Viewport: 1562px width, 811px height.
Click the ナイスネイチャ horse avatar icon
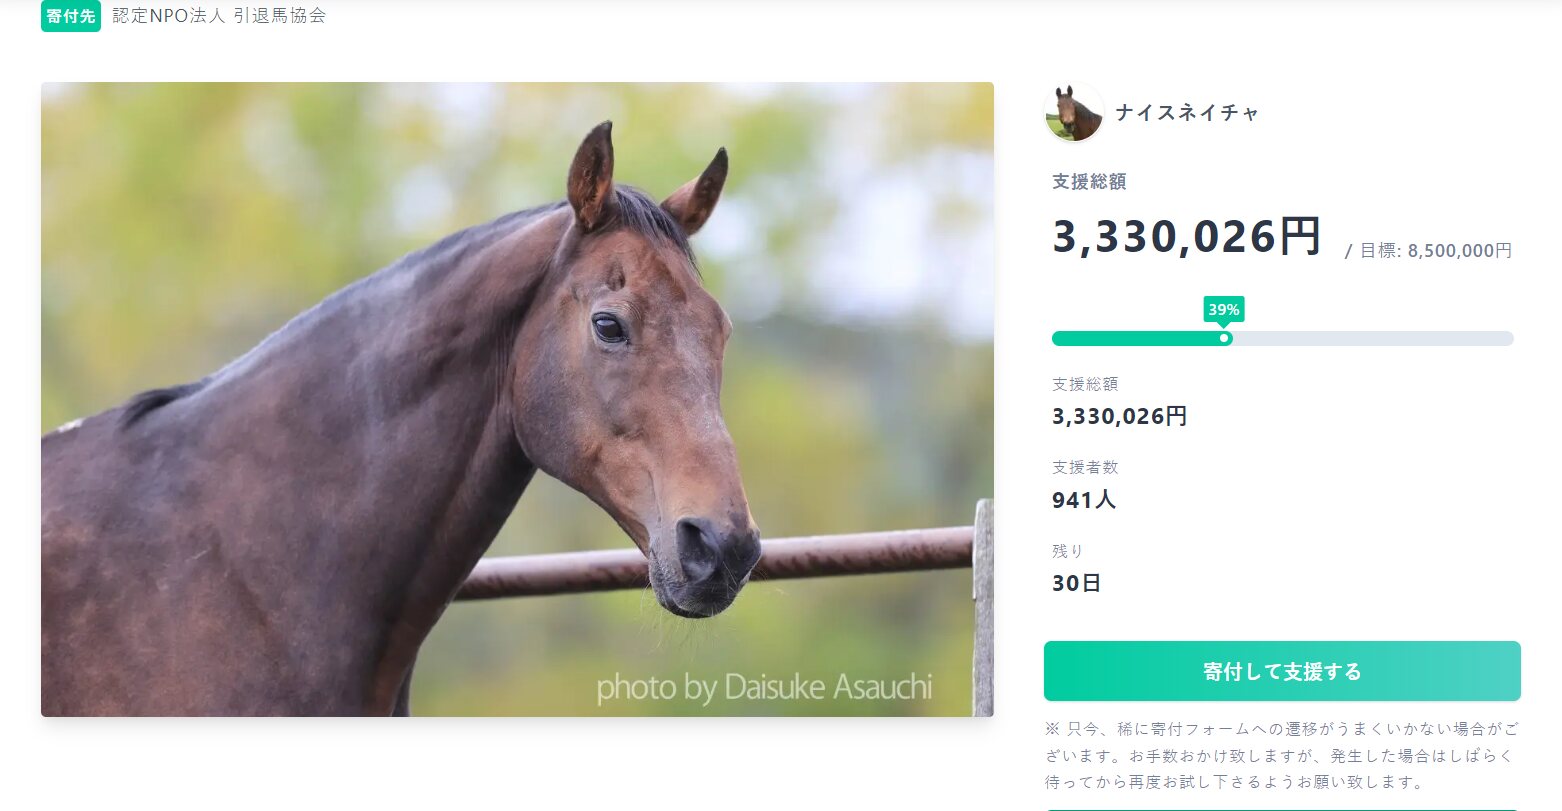1074,112
